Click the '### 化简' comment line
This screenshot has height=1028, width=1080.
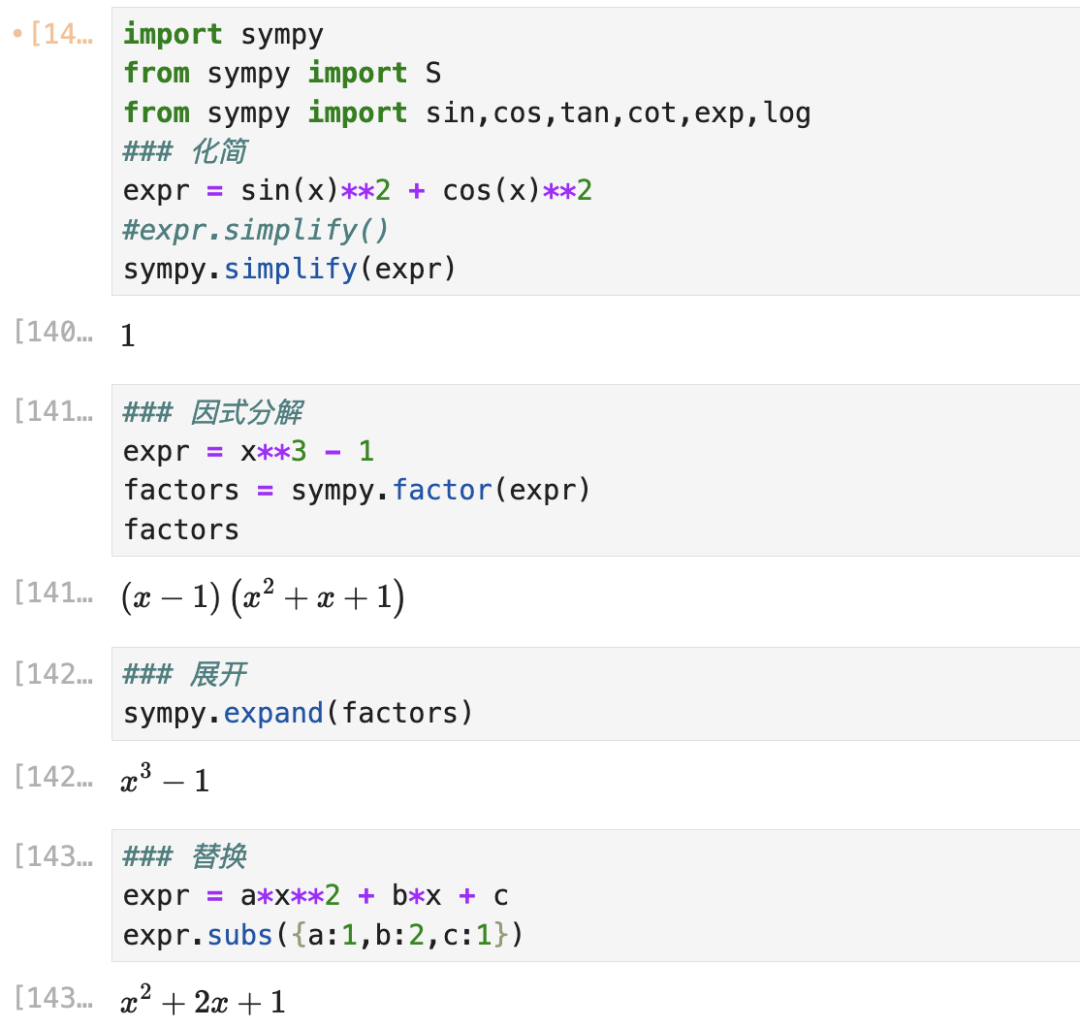[185, 151]
